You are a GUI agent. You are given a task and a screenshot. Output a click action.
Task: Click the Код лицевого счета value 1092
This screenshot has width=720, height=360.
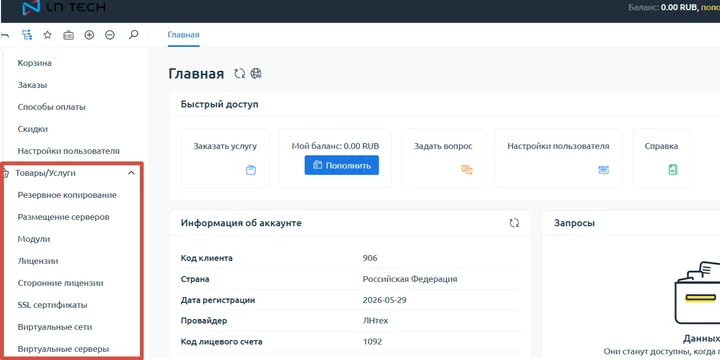coord(372,342)
